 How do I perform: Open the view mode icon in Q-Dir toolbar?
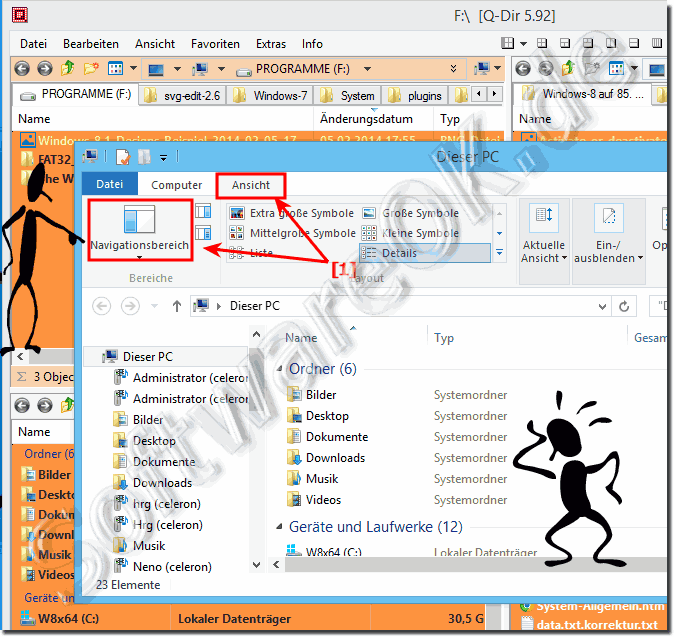(x=115, y=68)
